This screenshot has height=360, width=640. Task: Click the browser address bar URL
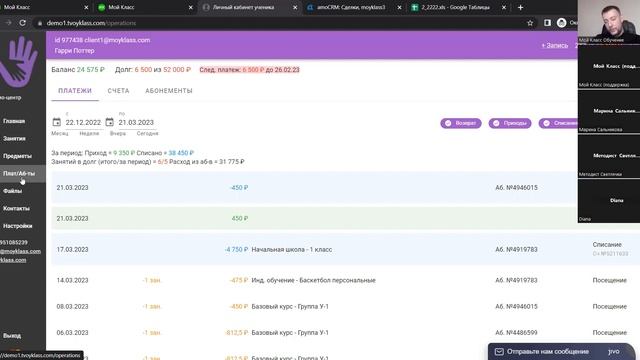coord(91,23)
